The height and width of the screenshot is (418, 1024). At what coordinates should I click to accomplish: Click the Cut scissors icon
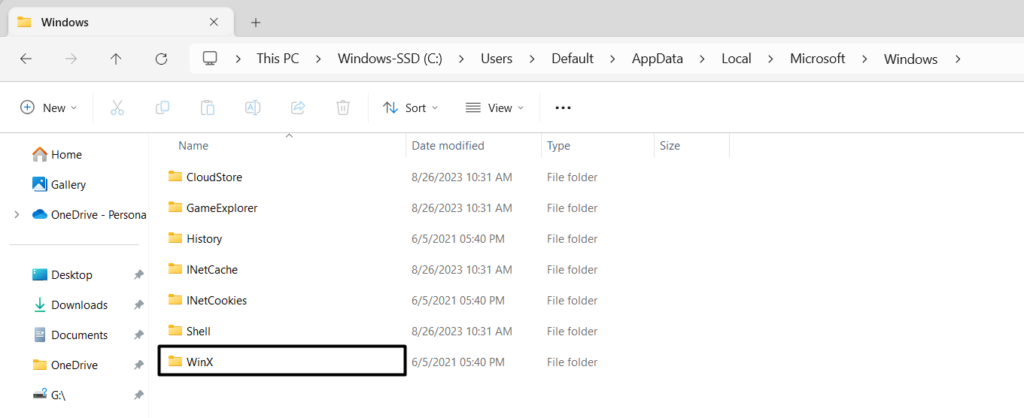118,108
